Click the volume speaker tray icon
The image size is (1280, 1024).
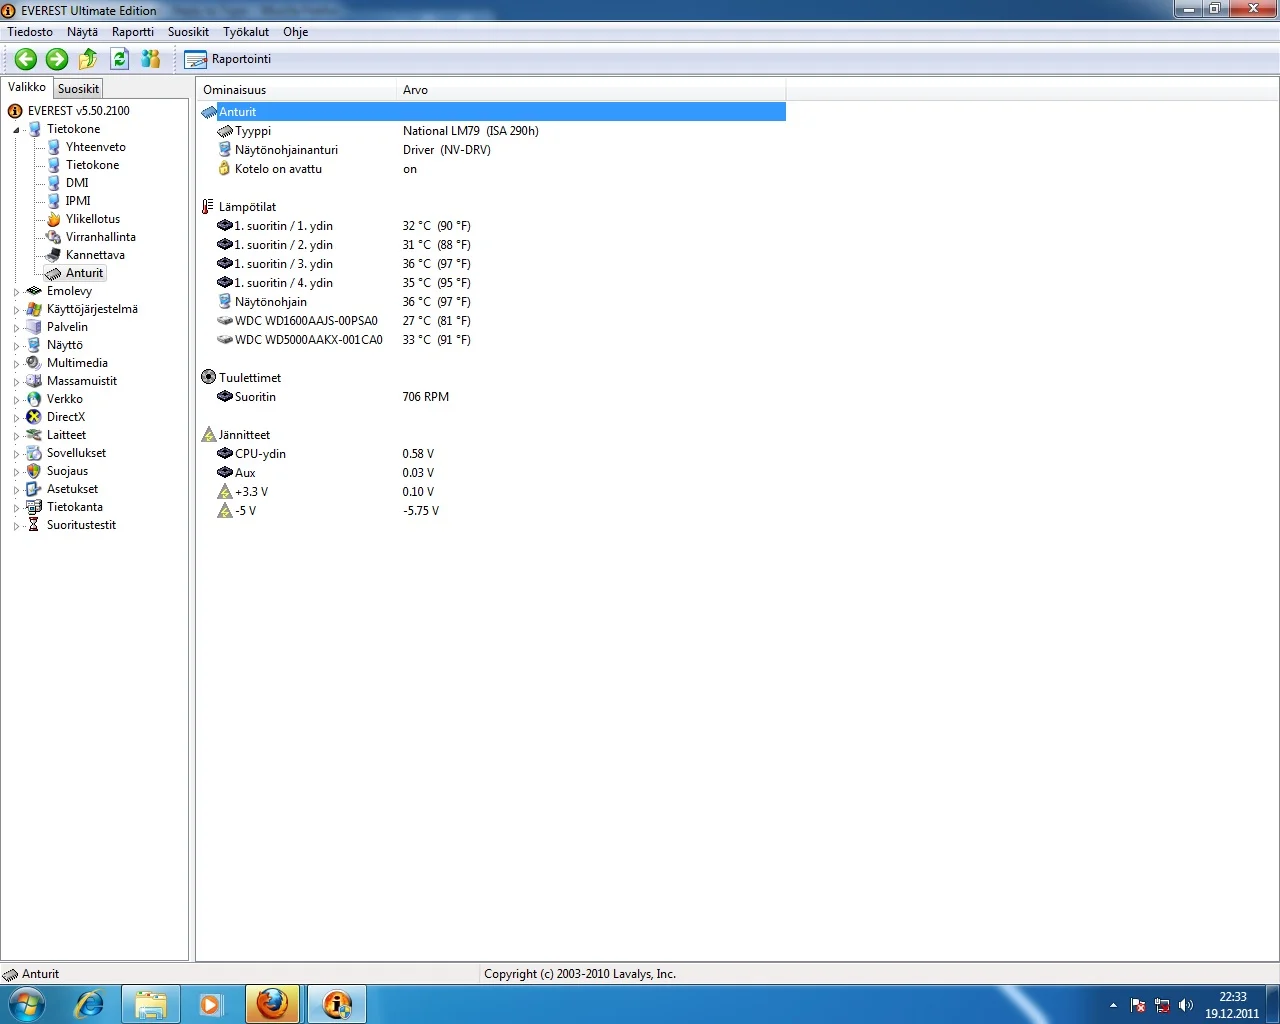[x=1186, y=1005]
